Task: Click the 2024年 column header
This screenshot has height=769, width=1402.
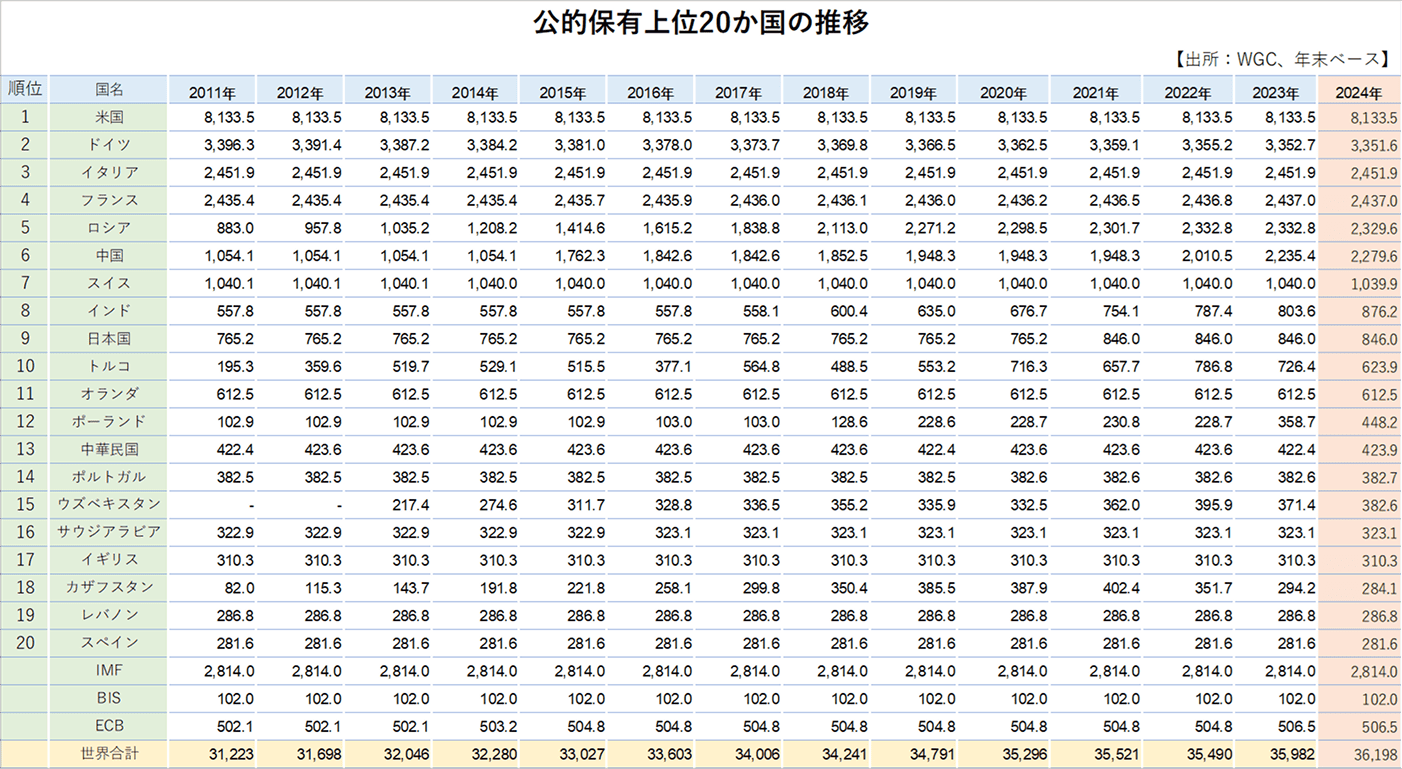Action: tap(1358, 92)
